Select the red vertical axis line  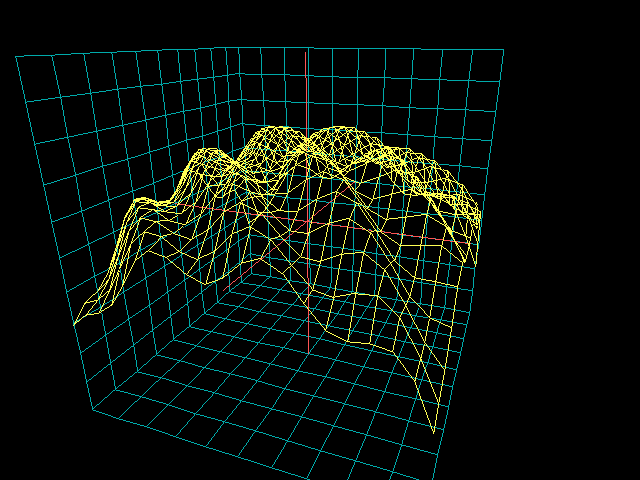[307, 202]
